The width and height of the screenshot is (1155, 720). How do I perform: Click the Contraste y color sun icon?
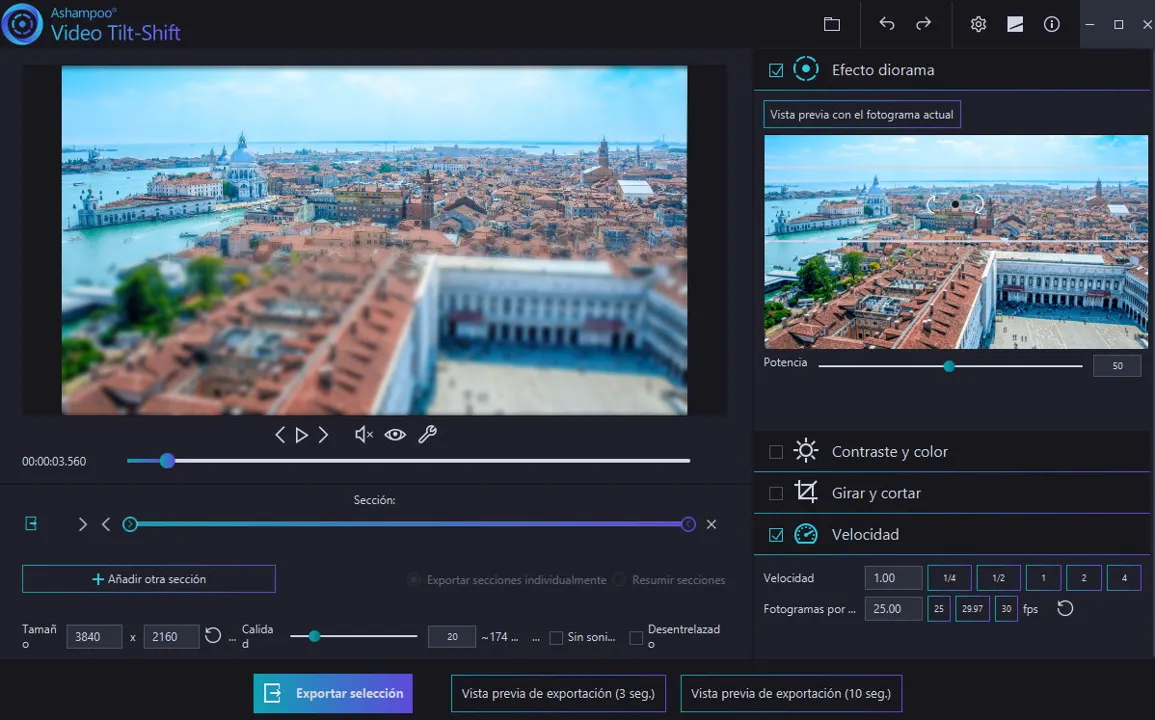[x=806, y=451]
